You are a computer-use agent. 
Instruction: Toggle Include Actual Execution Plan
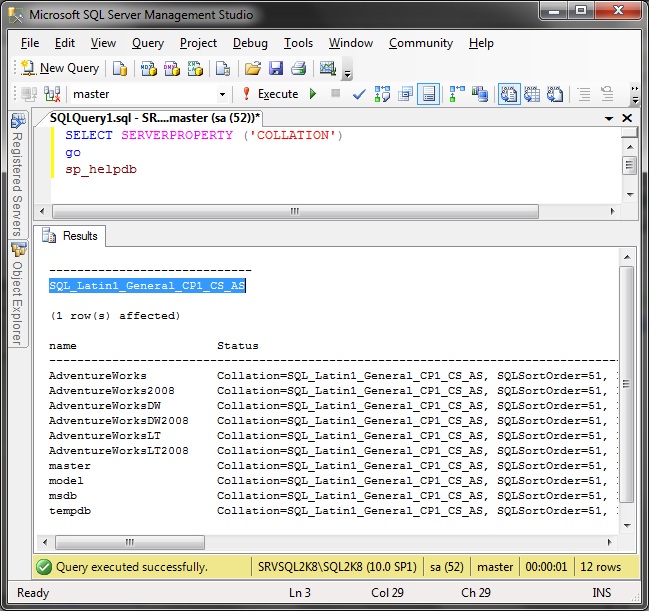point(457,94)
